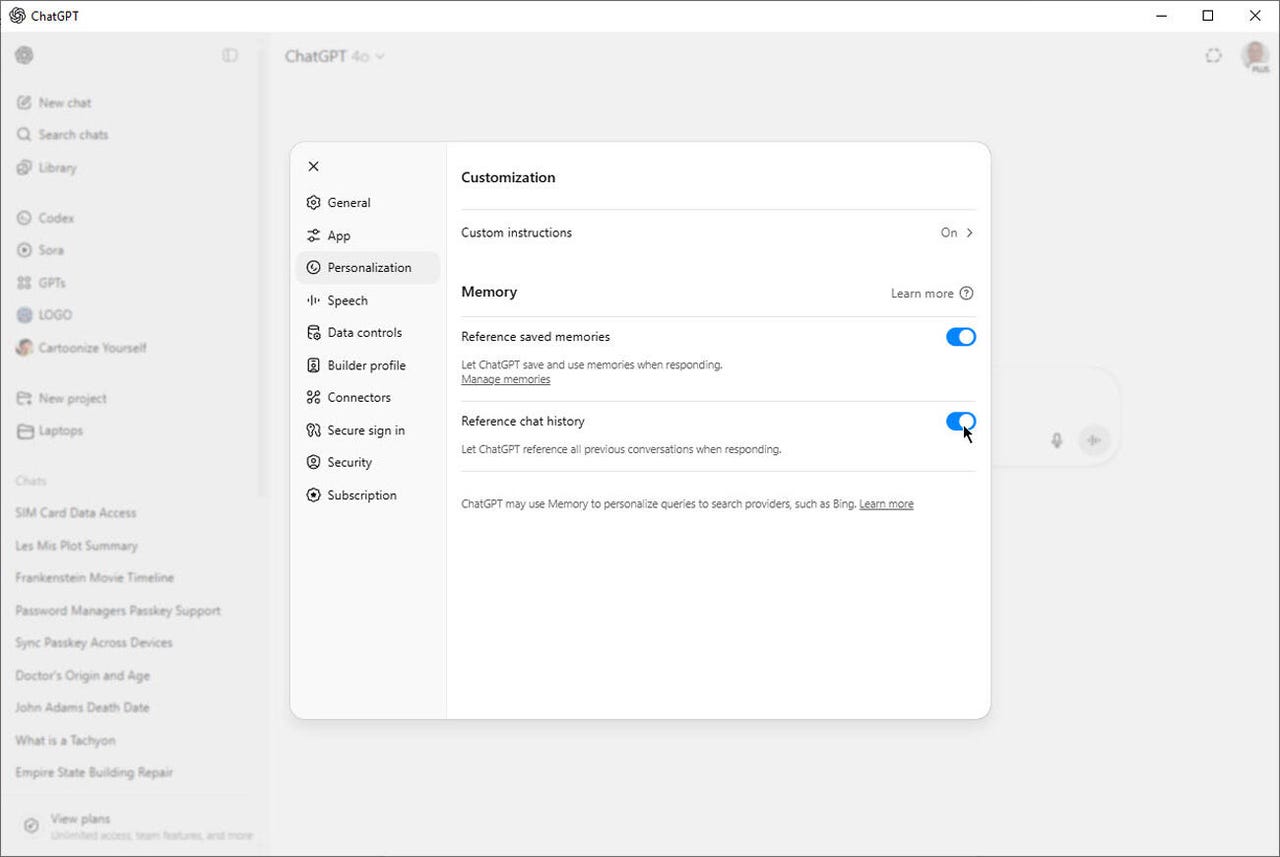Screen dimensions: 1280x857
Task: Open Empire State Building Repair chat
Action: pyautogui.click(x=94, y=773)
